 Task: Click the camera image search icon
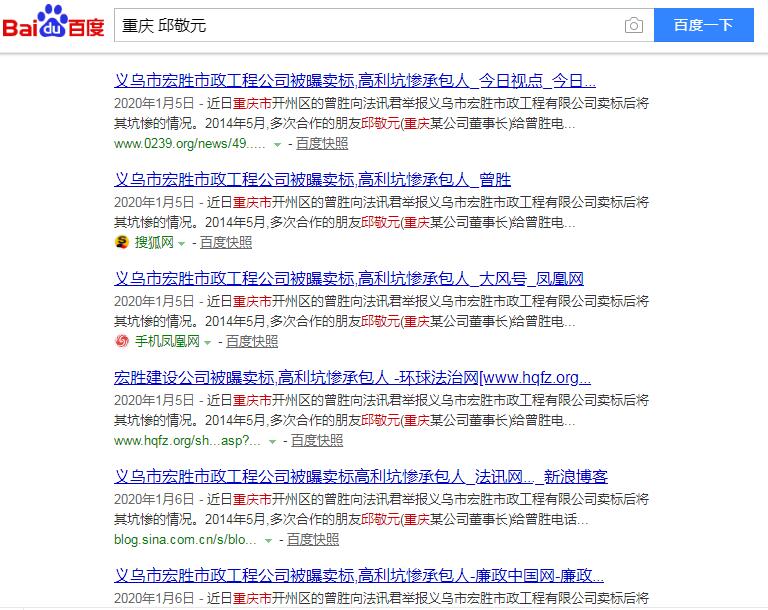(x=633, y=26)
